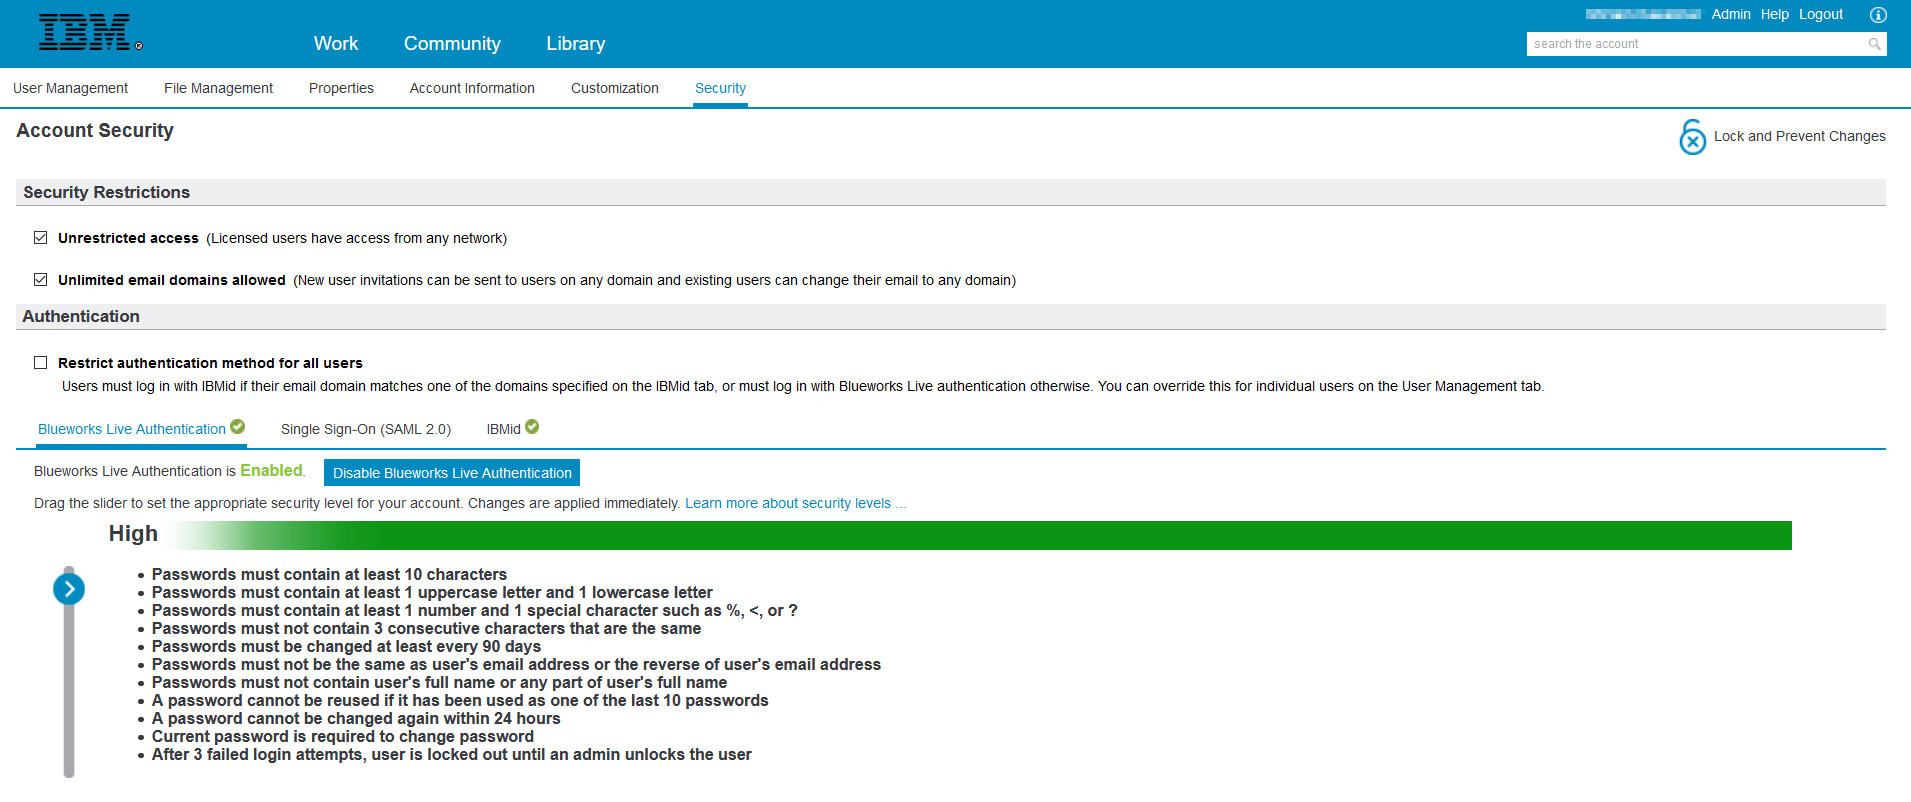Viewport: 1911px width, 802px height.
Task: Switch to File Management tab
Action: [219, 88]
